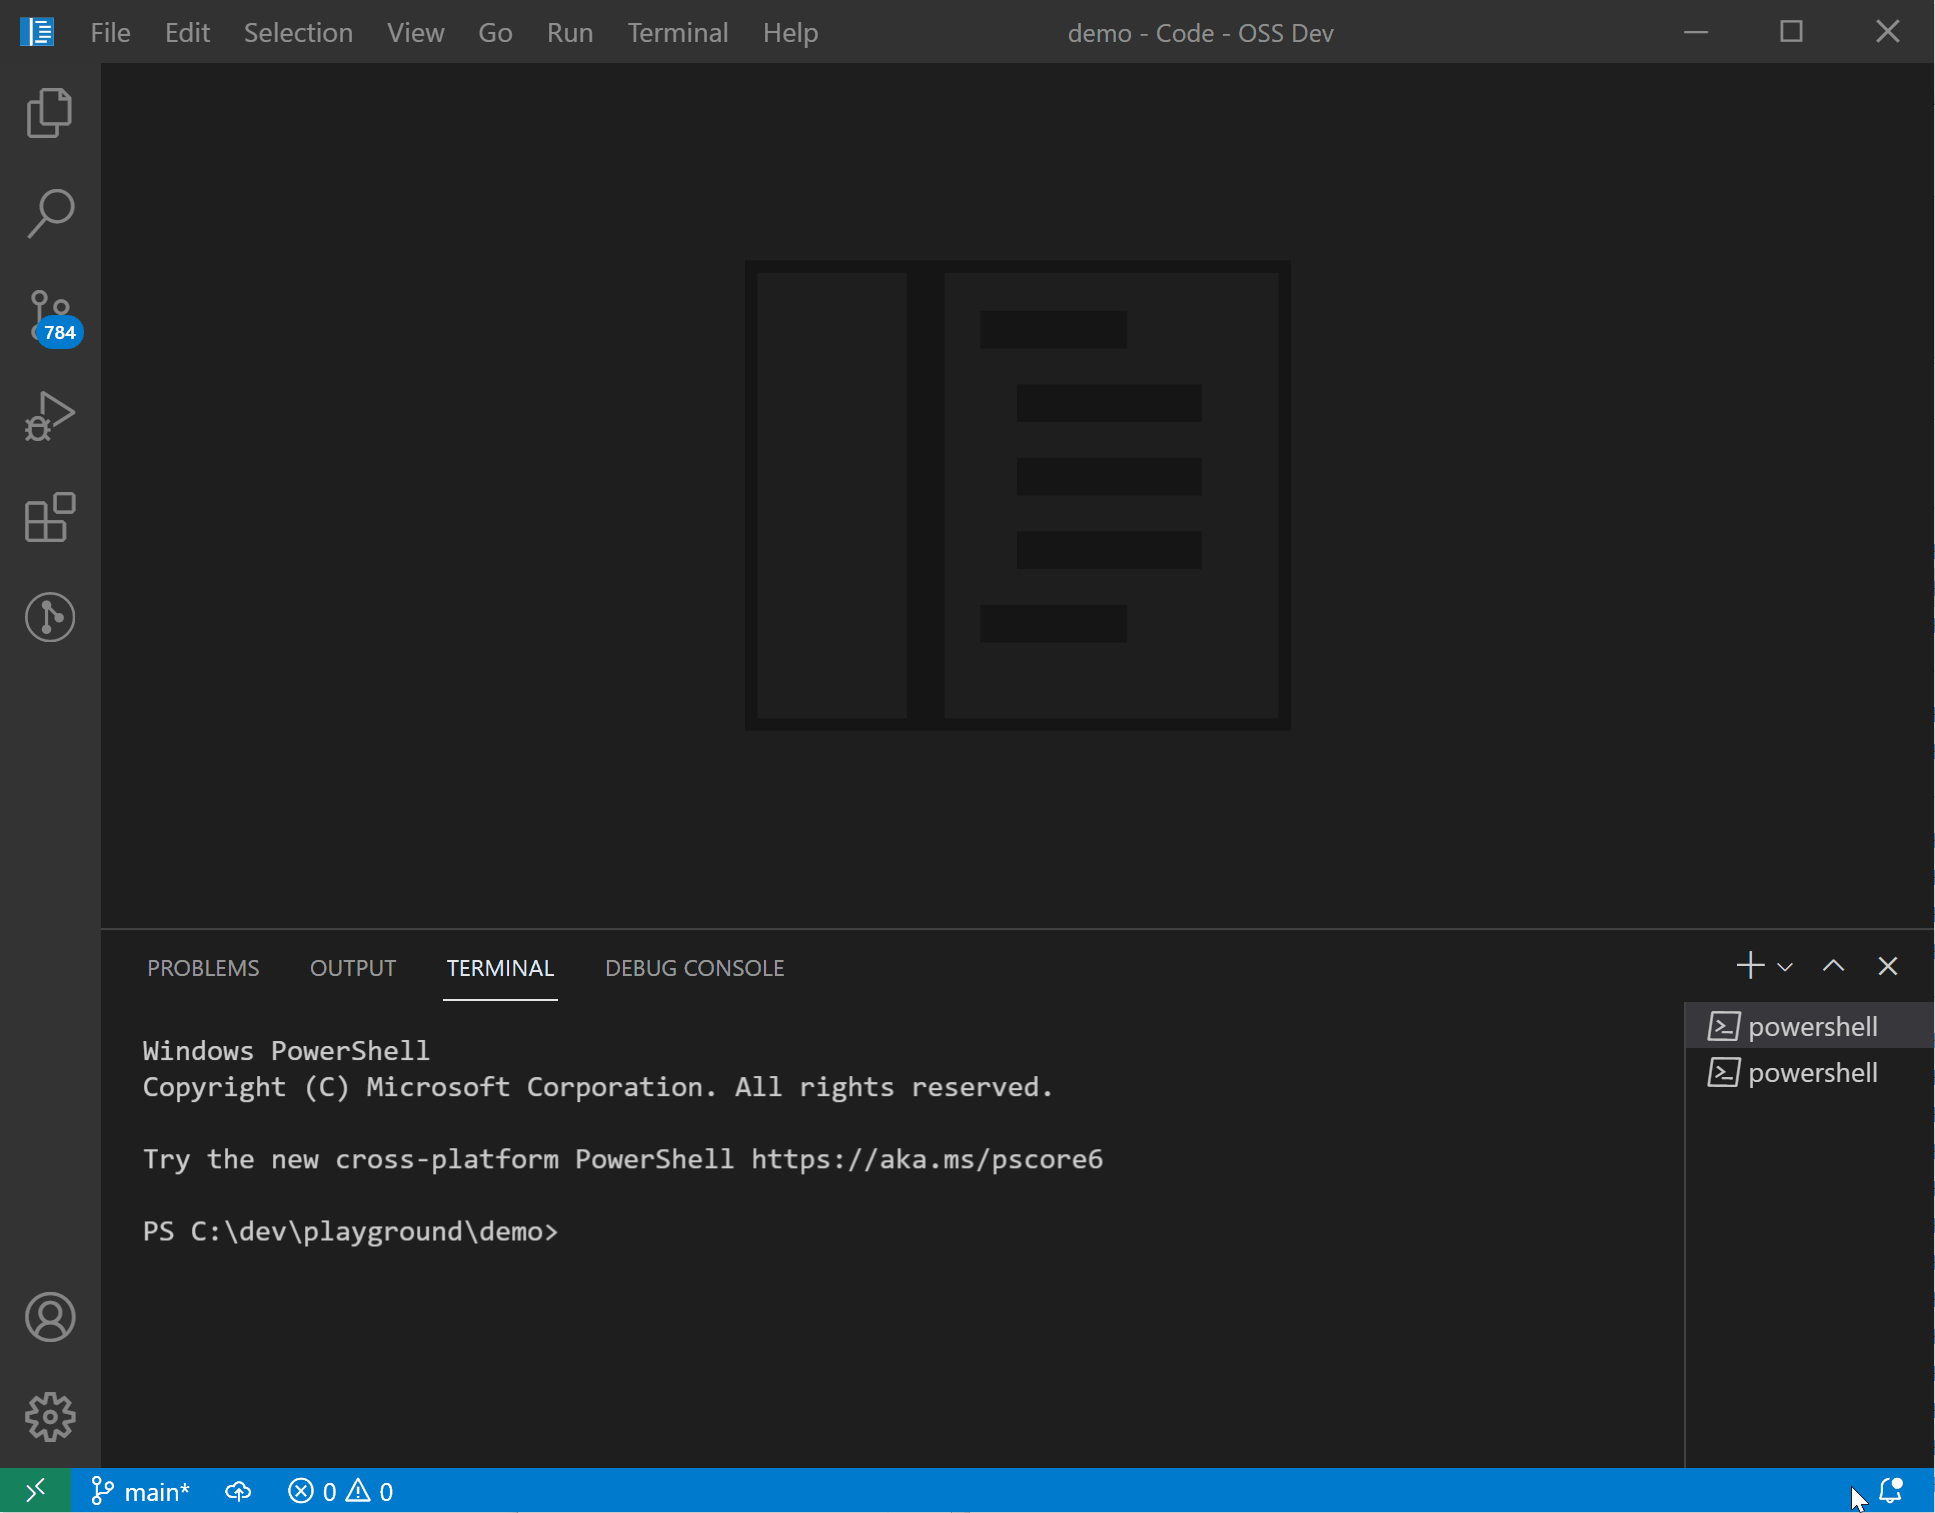Click the 'Windows PowerShell' terminal text
The height and width of the screenshot is (1513, 1935).
coord(286,1051)
